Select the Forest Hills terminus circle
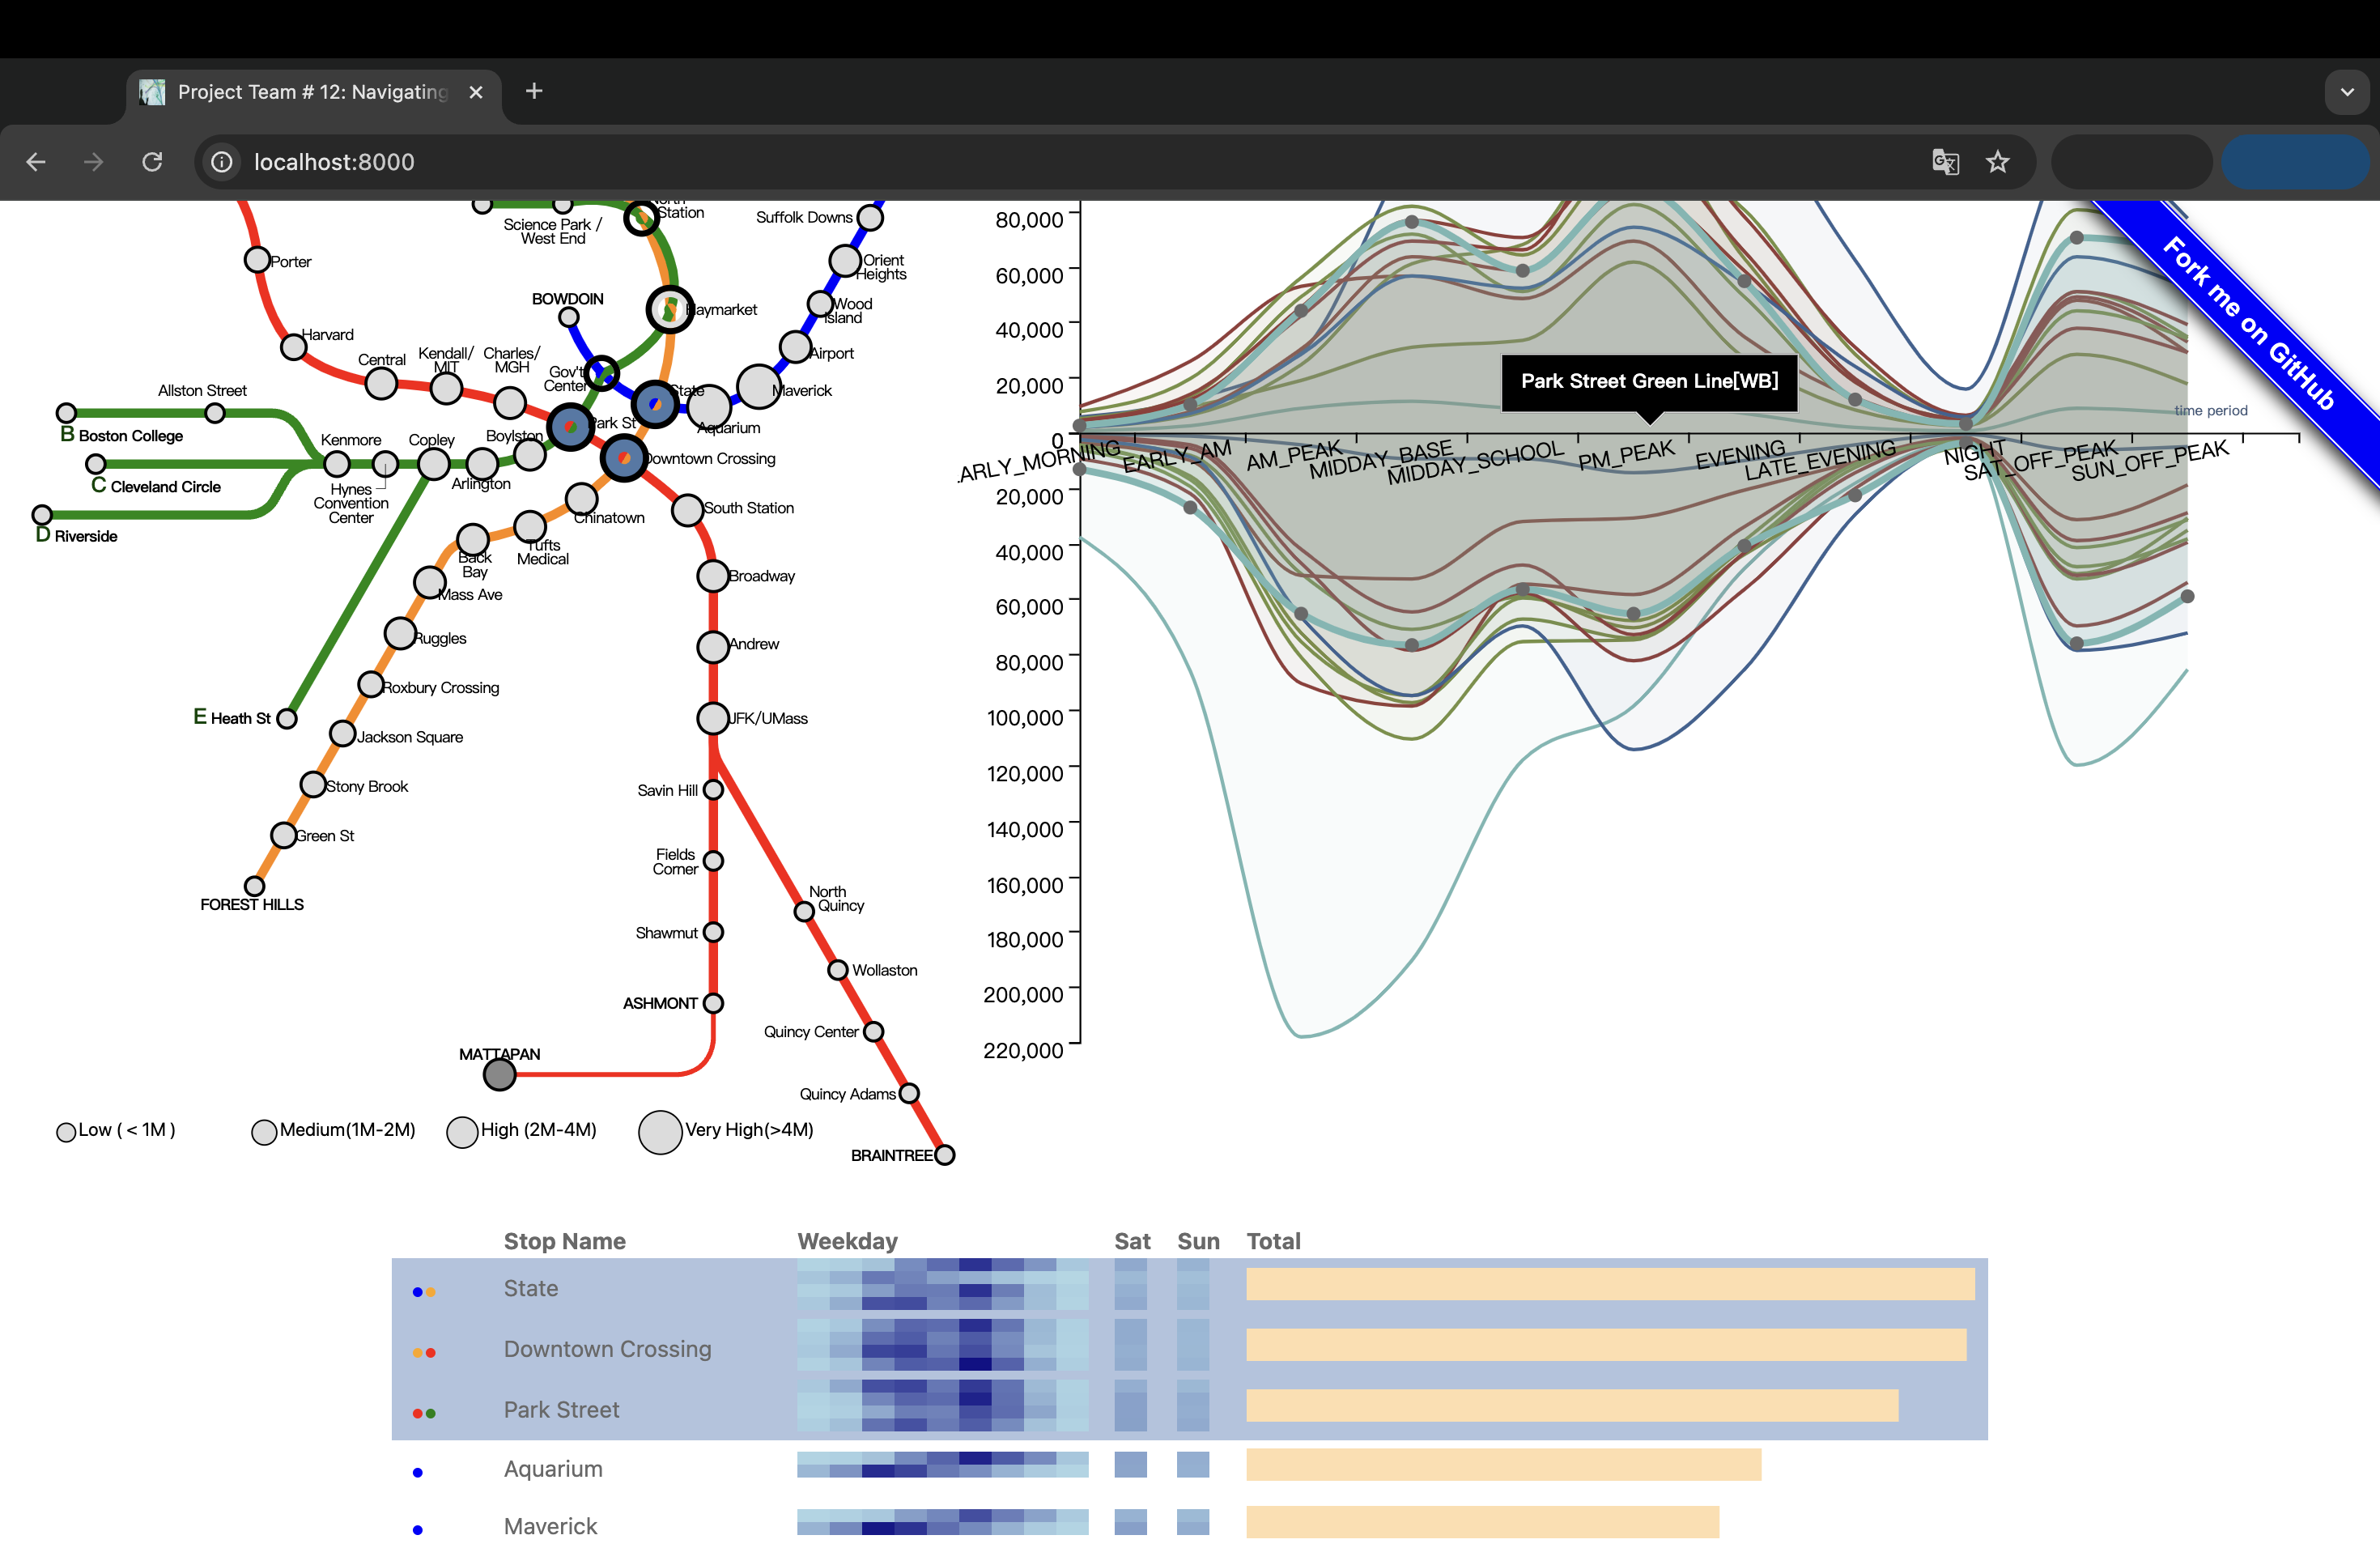This screenshot has width=2380, height=1548. click(255, 886)
